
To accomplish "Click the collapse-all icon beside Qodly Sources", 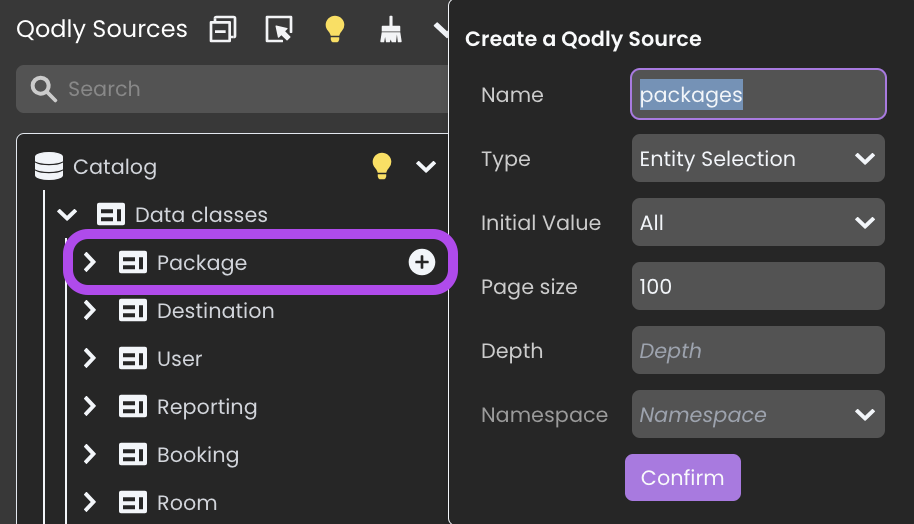I will click(x=223, y=29).
